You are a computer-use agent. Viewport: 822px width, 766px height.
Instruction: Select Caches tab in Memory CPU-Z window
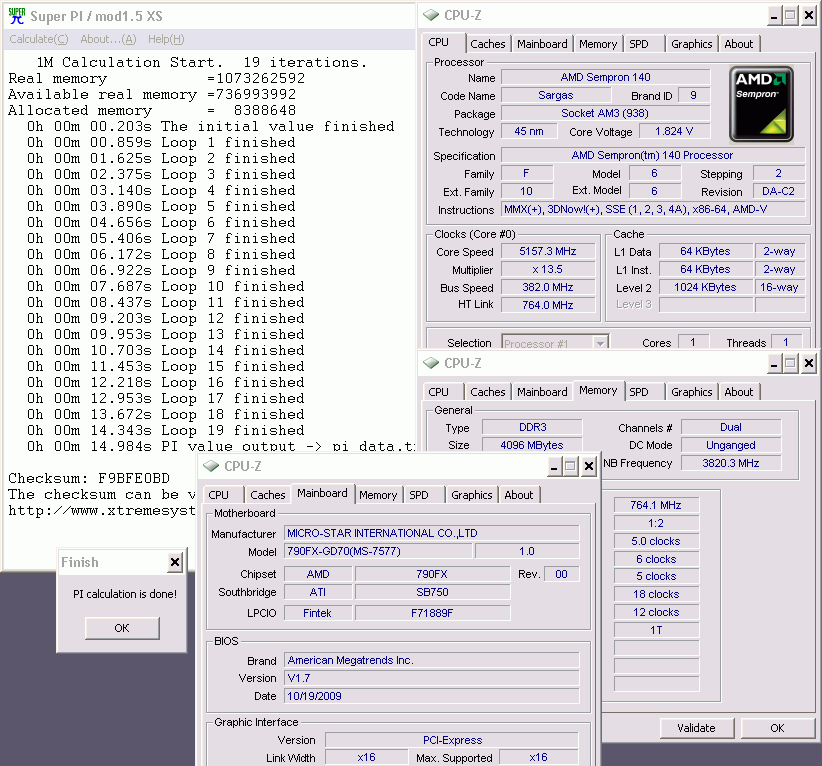(488, 392)
